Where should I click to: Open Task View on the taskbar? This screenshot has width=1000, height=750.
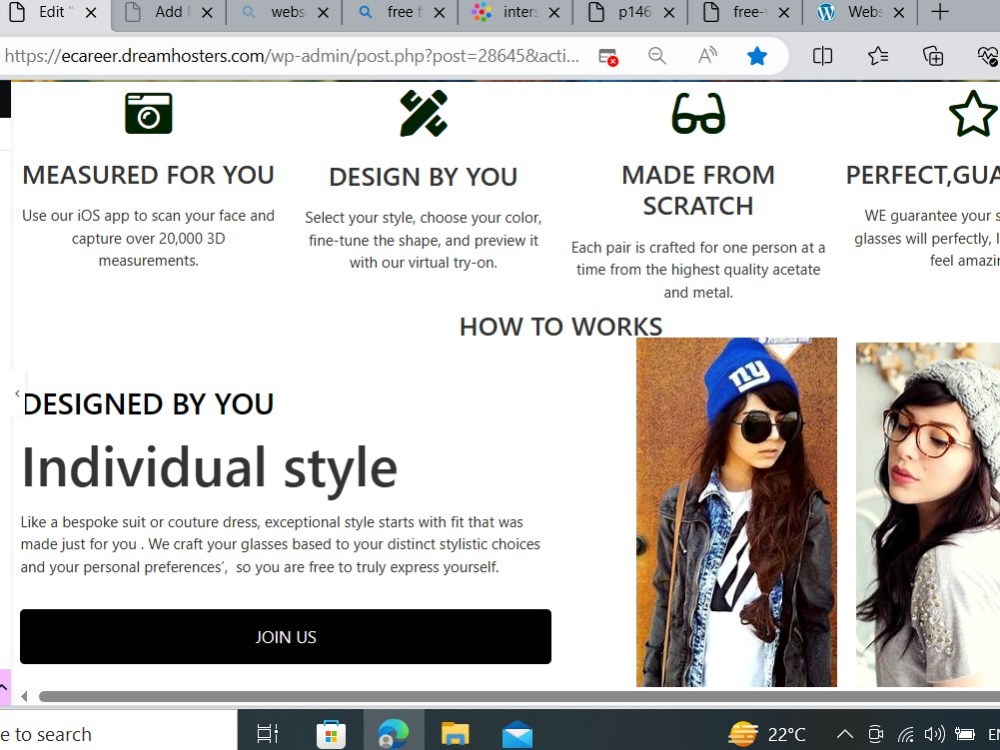point(268,734)
